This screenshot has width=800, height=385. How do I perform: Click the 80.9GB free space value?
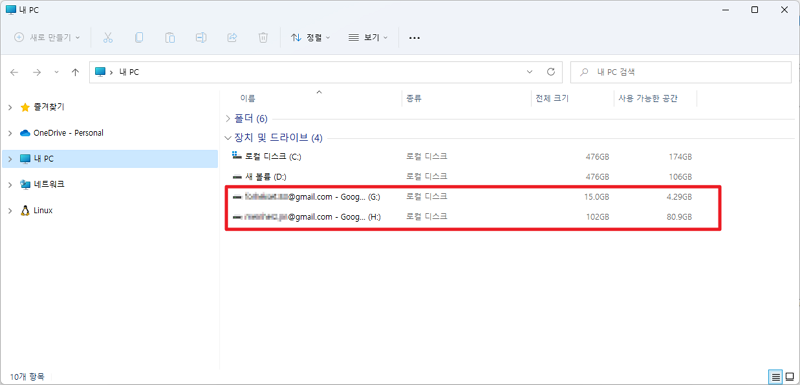click(x=679, y=217)
